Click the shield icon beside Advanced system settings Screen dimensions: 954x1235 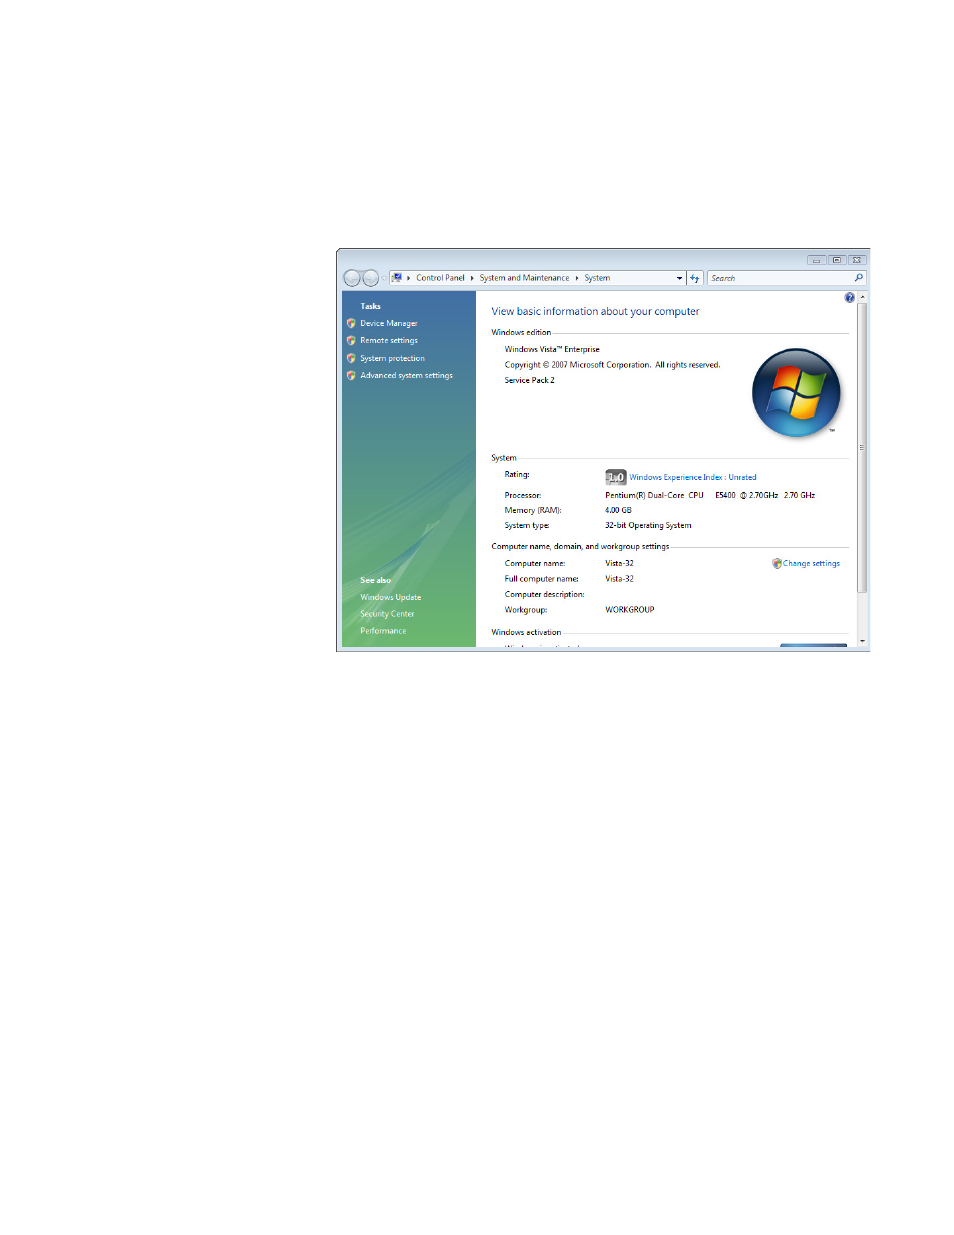[x=351, y=376]
